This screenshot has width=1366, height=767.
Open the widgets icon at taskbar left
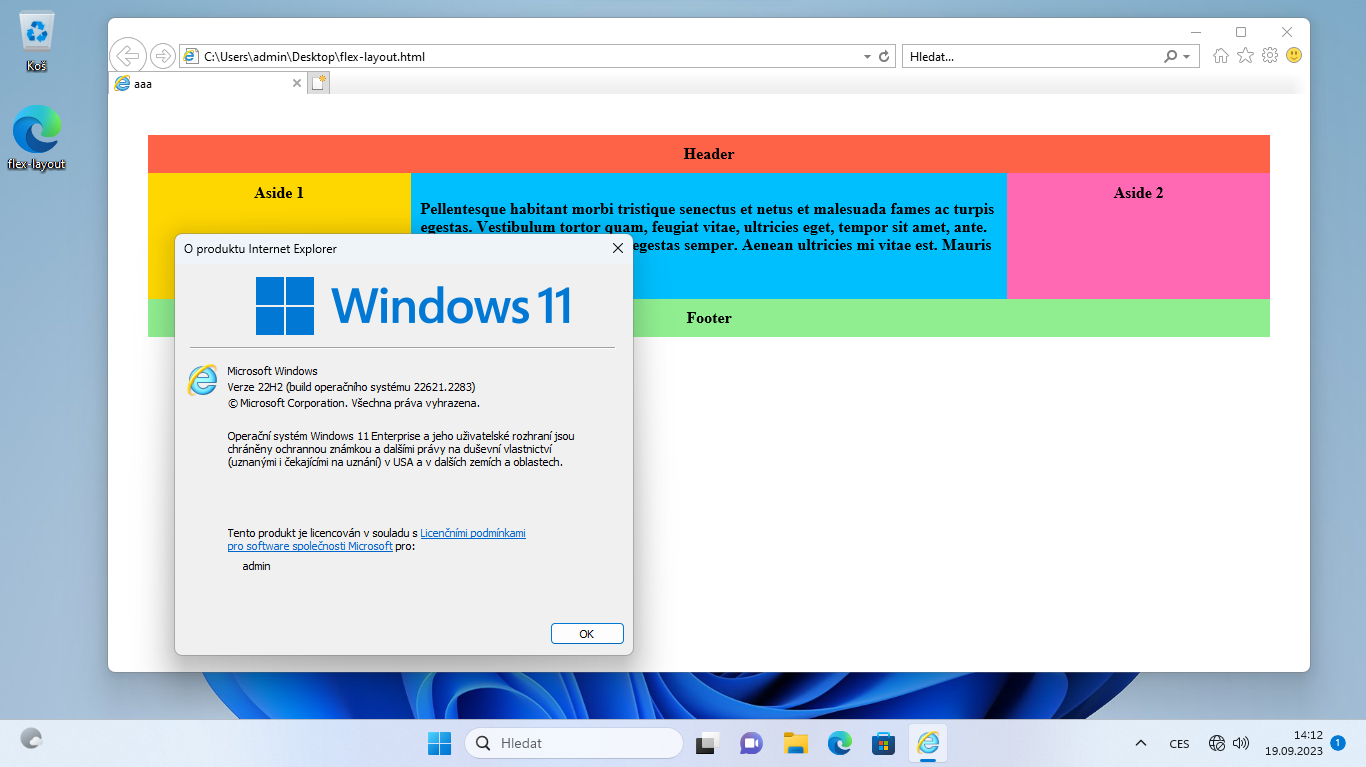click(x=32, y=739)
